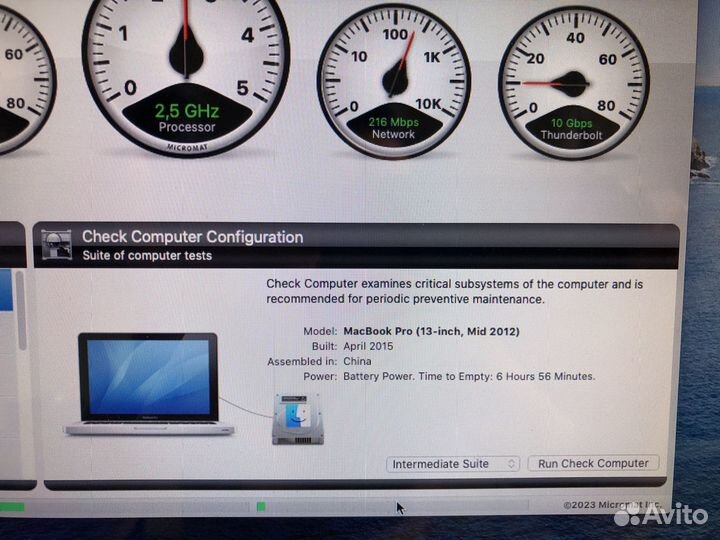Click the Thunderbolt gauge showing 10 Gbps
The image size is (720, 540).
[574, 83]
